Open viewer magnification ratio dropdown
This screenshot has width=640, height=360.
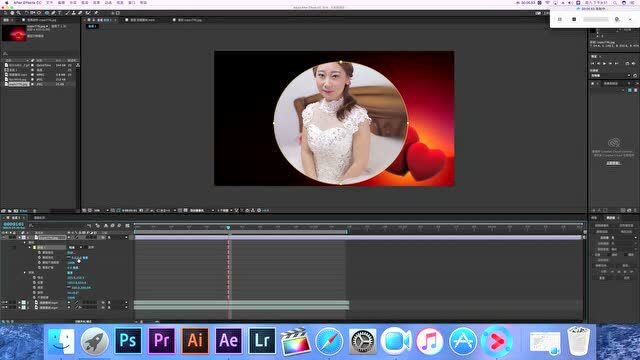(100, 211)
